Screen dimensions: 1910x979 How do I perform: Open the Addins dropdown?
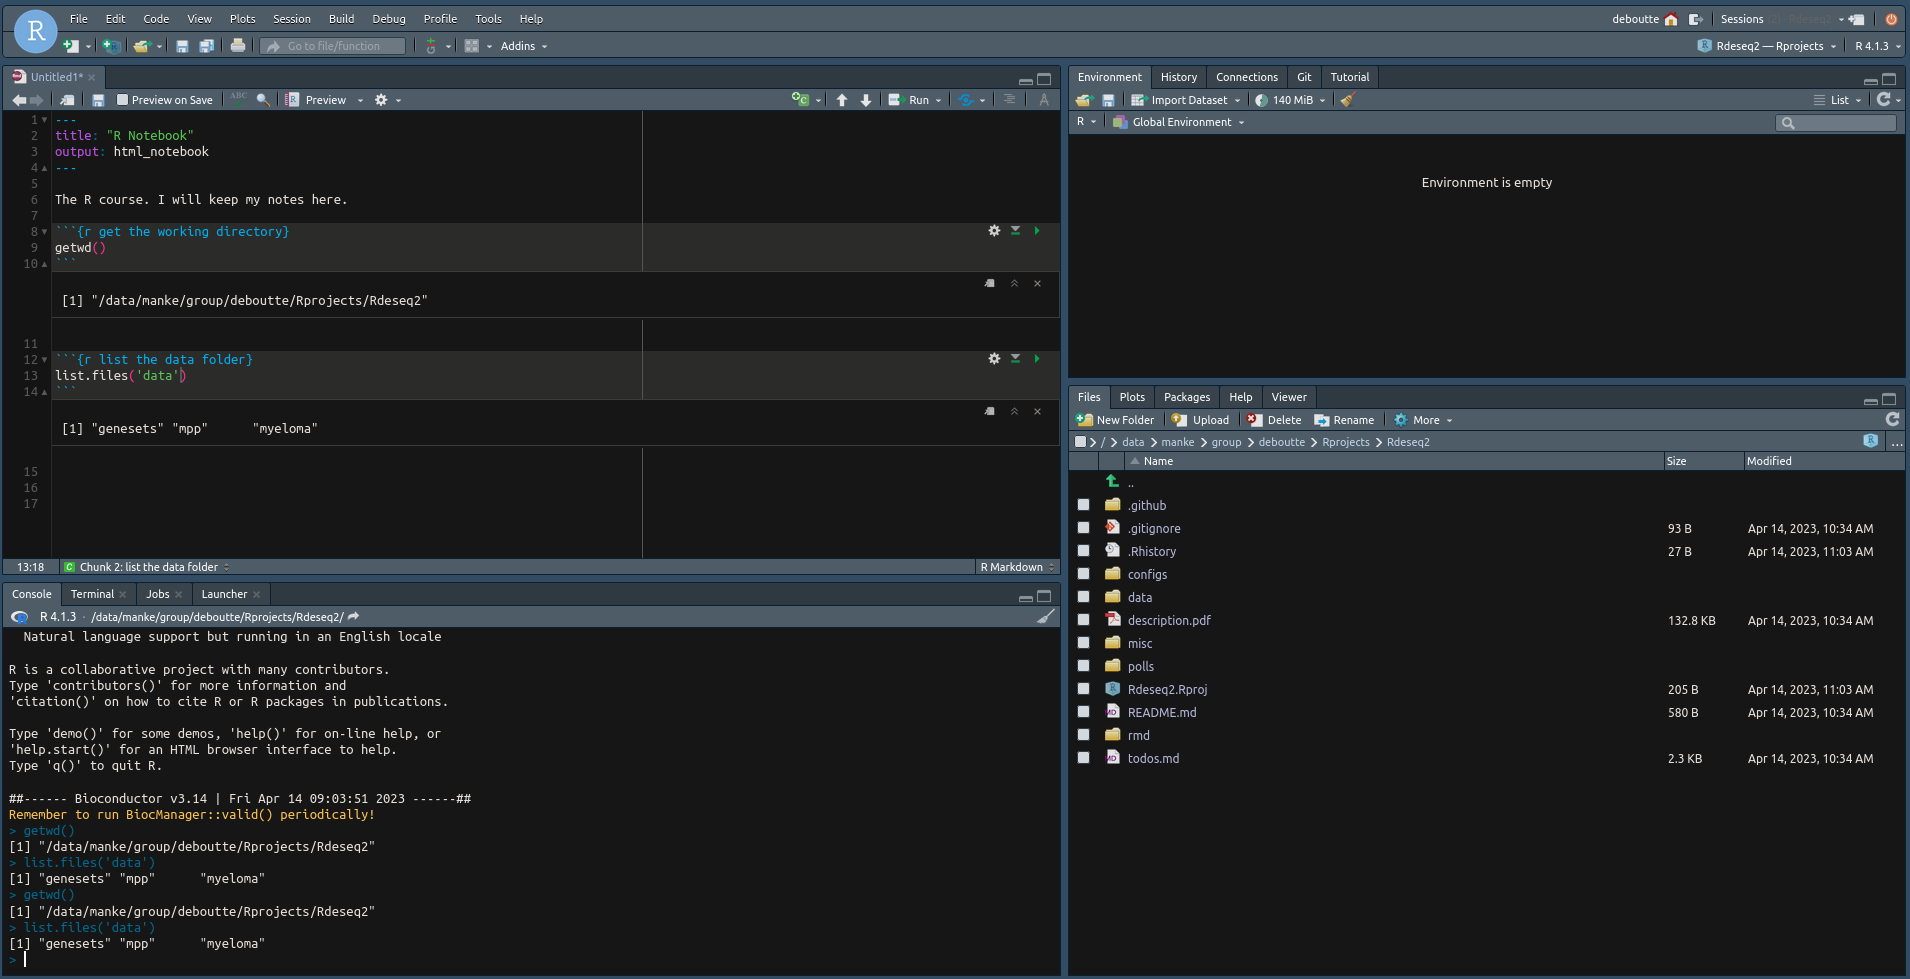point(524,46)
